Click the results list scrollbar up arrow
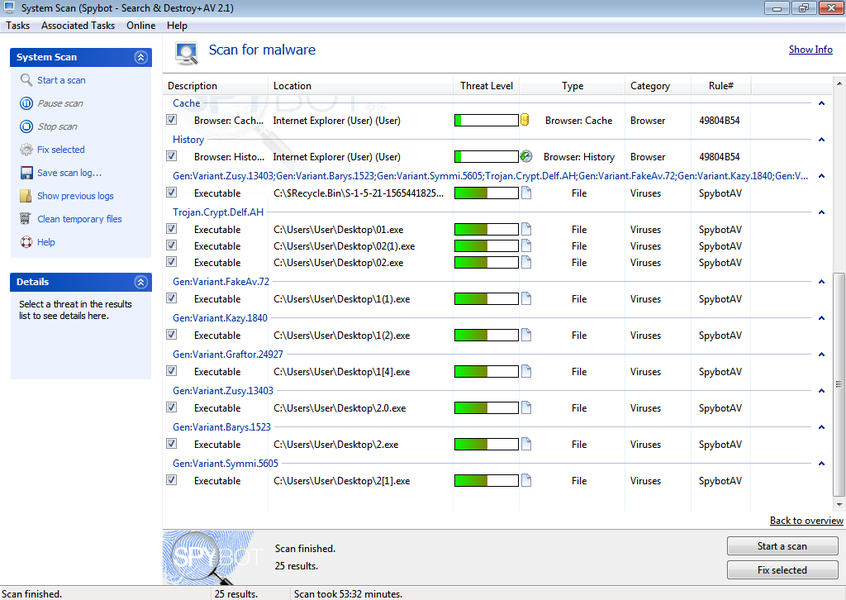This screenshot has height=600, width=846. point(839,84)
